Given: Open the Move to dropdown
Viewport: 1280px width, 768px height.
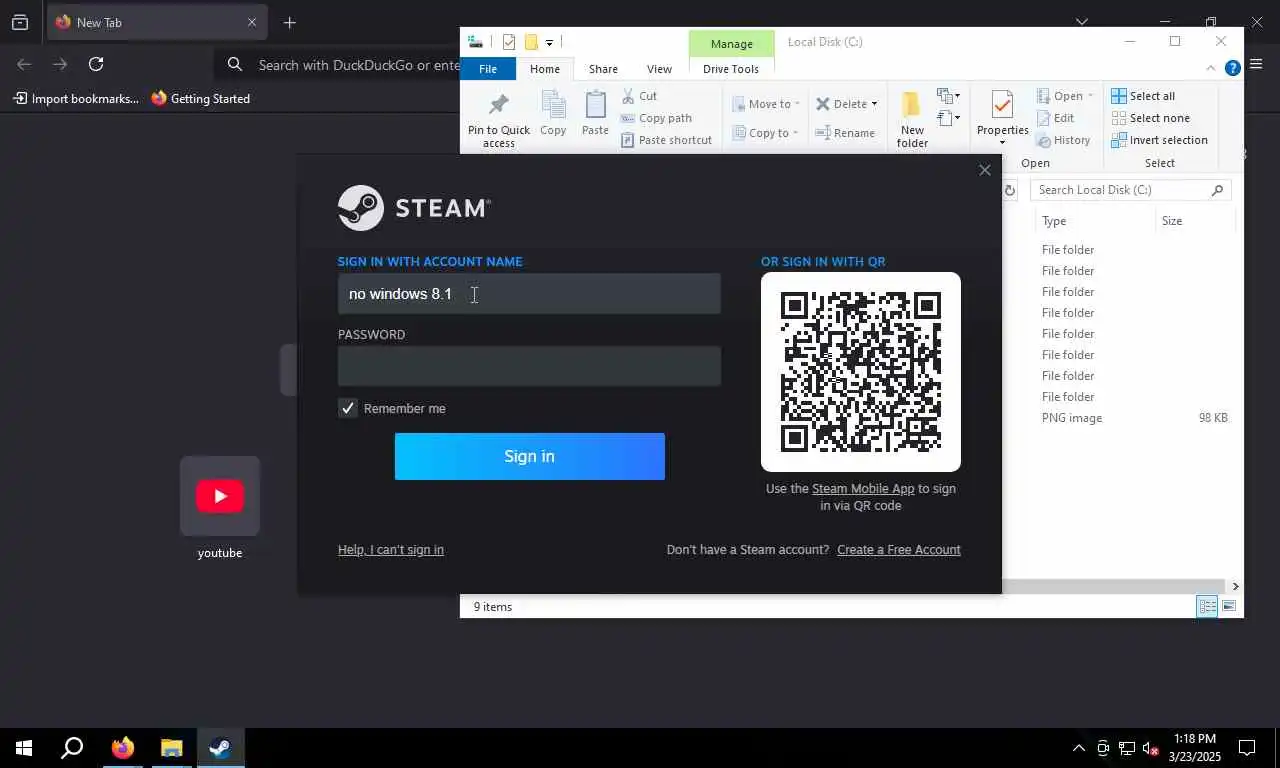Looking at the screenshot, I should 765,104.
